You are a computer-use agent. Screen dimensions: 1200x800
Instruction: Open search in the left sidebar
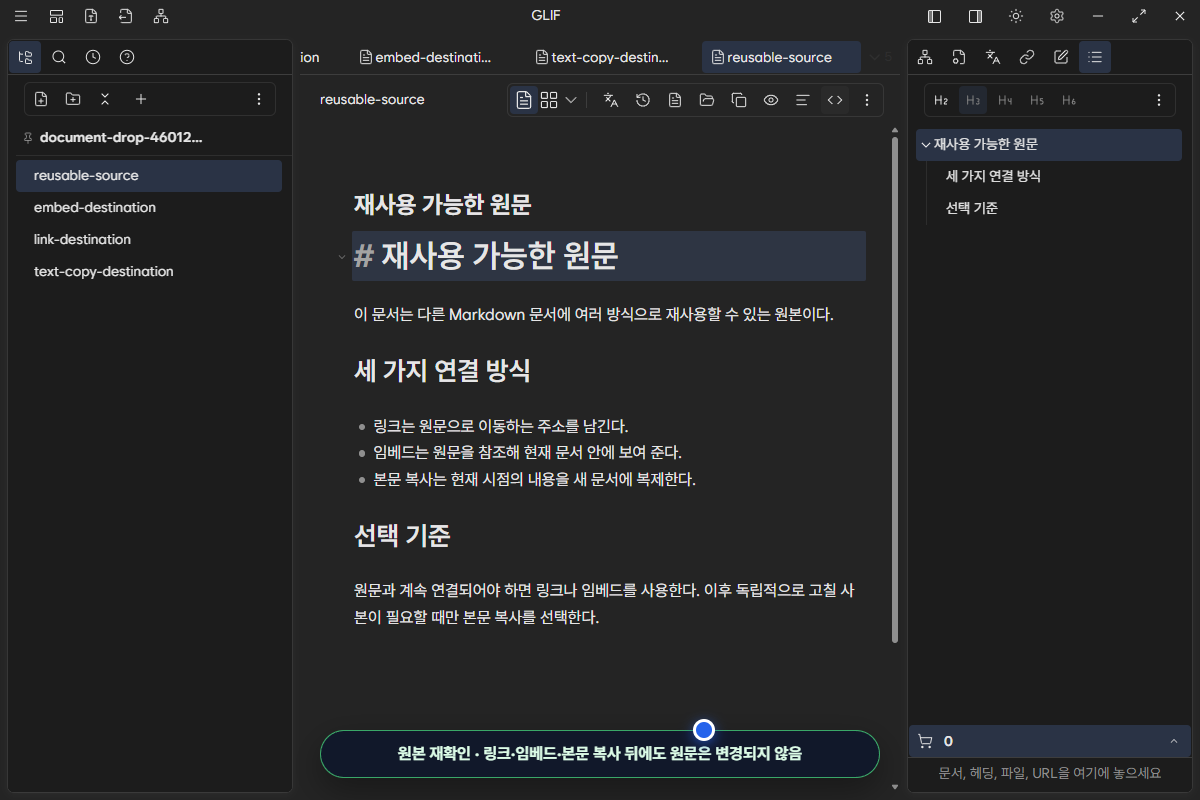pos(59,57)
